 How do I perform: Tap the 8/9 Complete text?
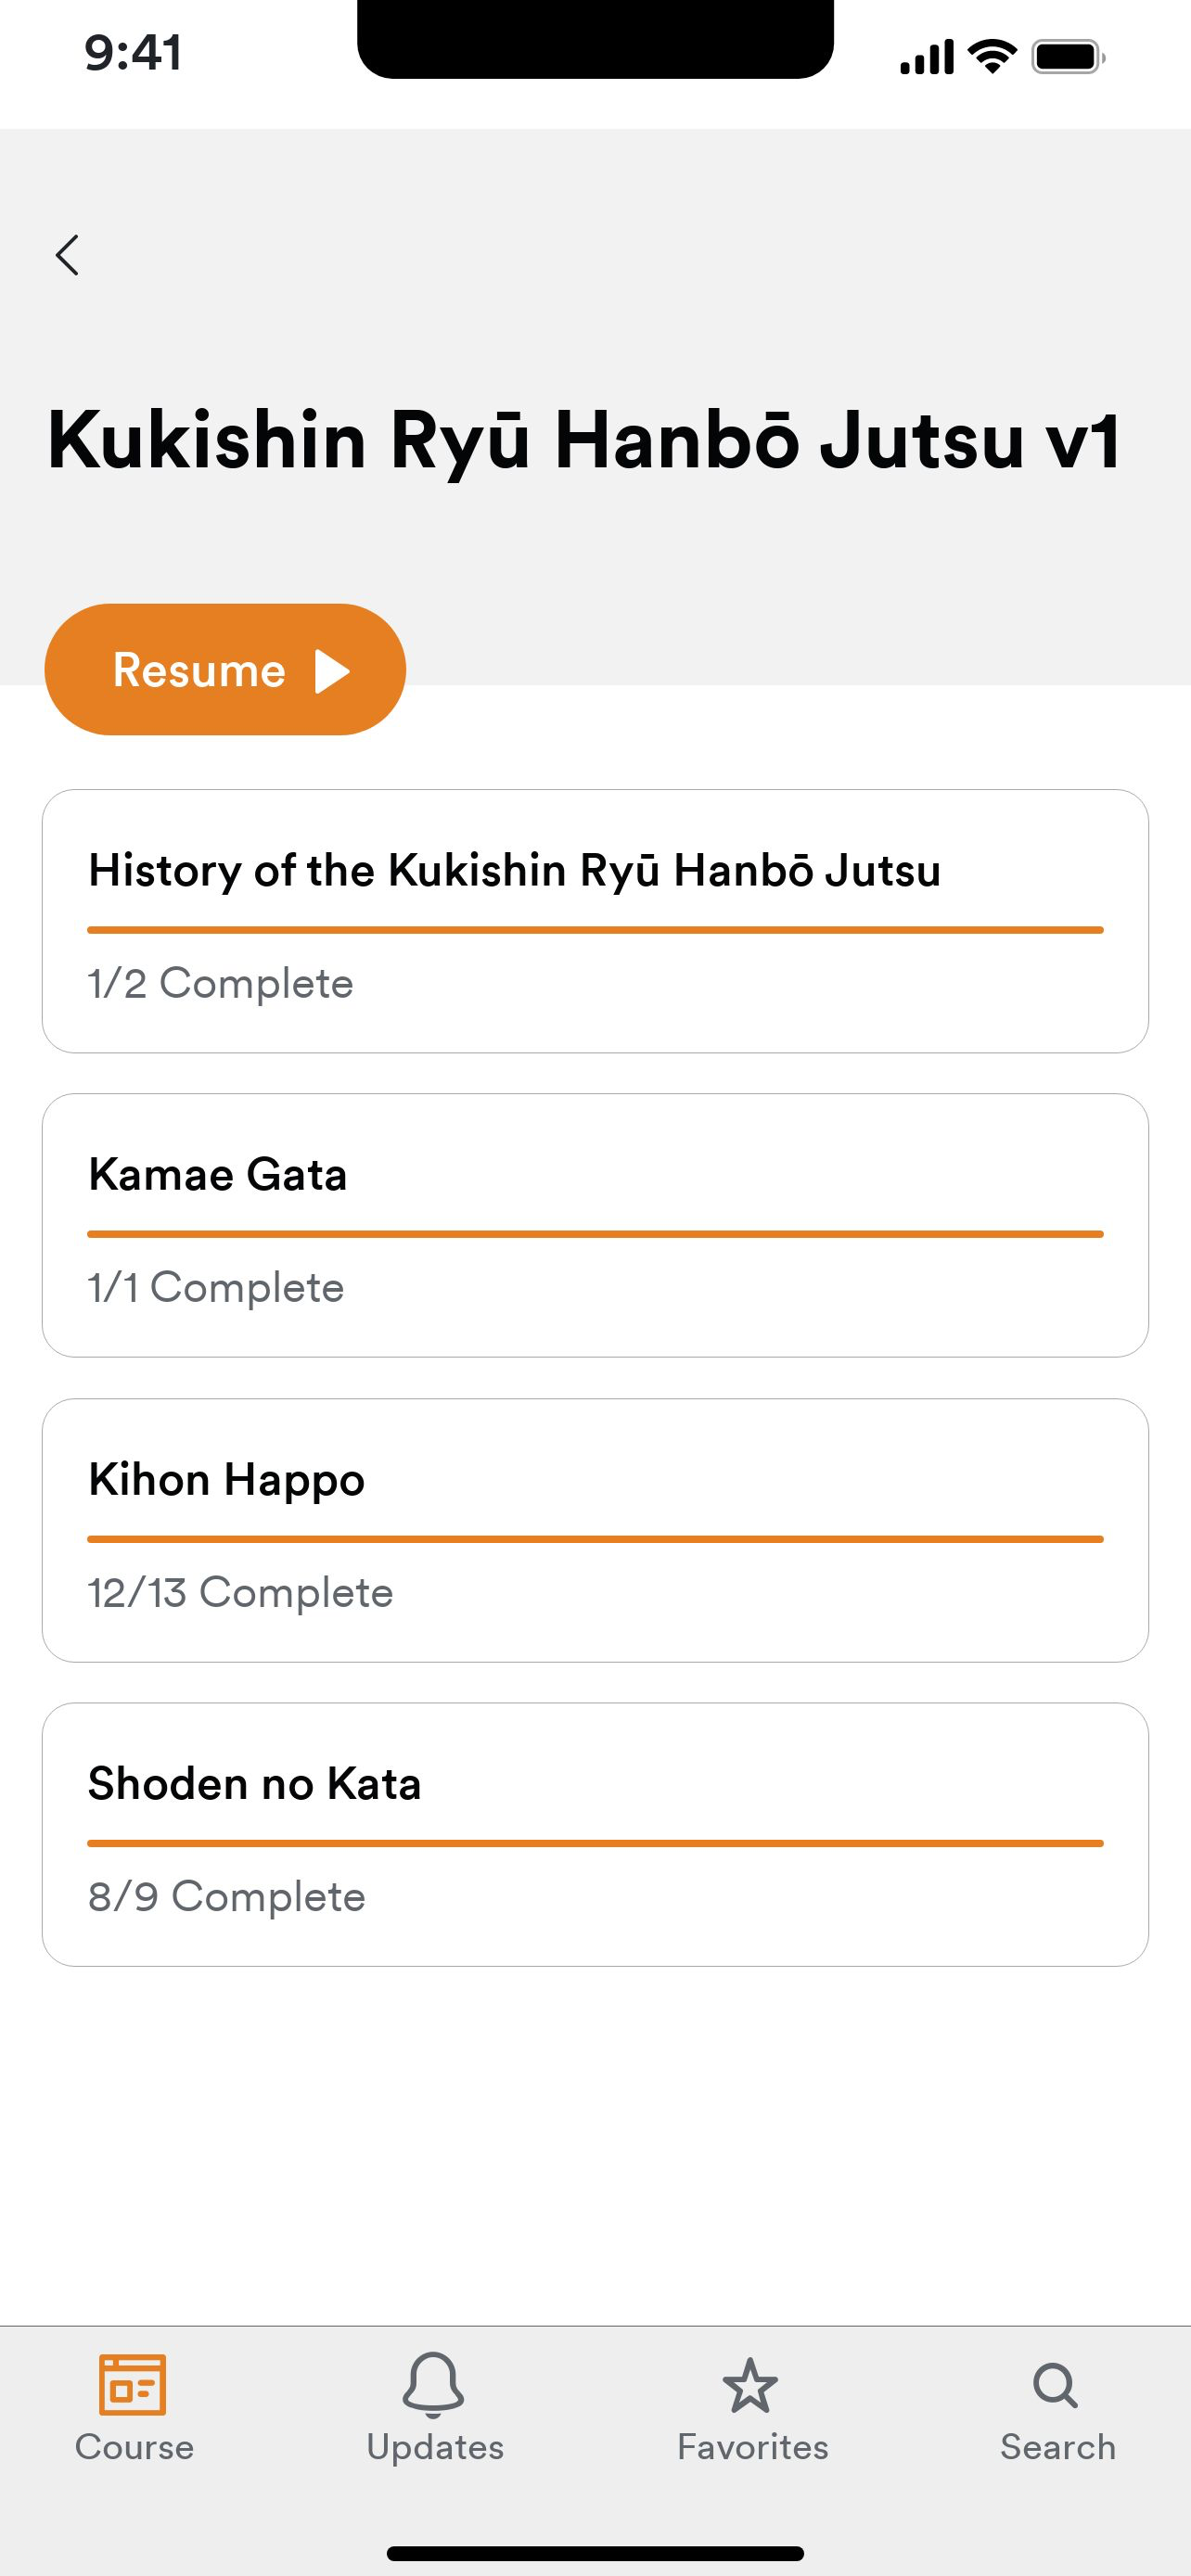pos(227,1896)
